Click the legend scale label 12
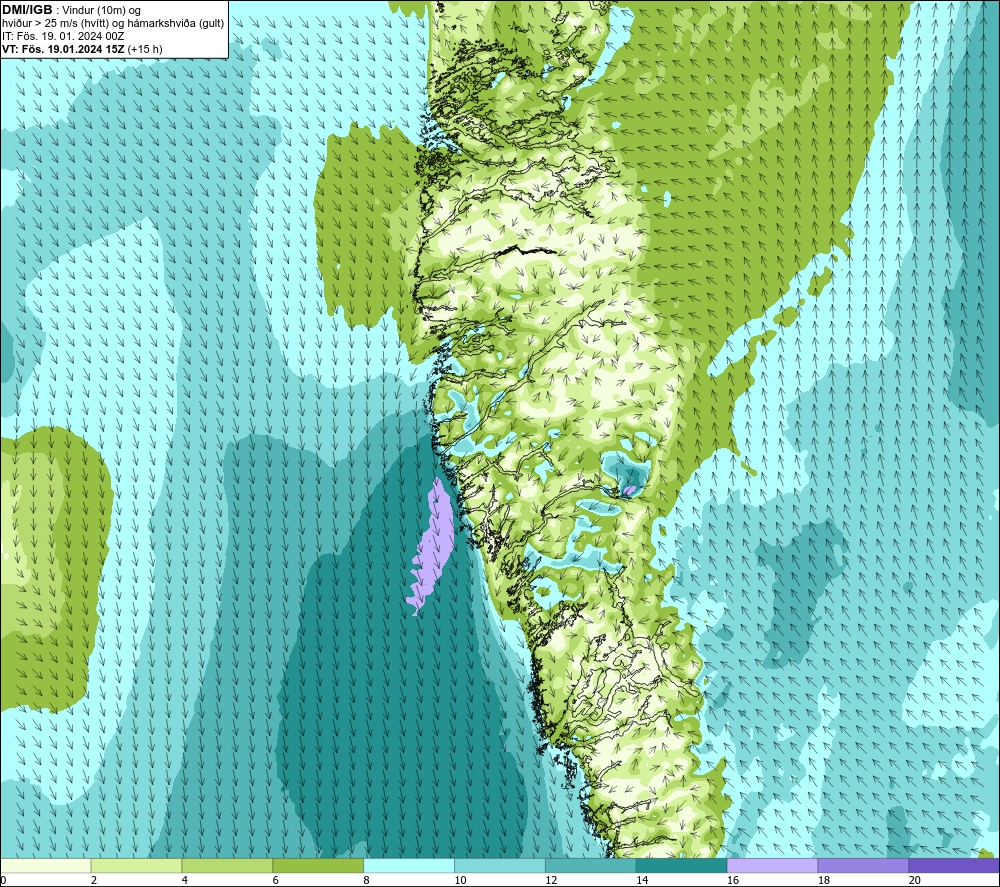Viewport: 1000px width, 887px height. click(x=551, y=880)
